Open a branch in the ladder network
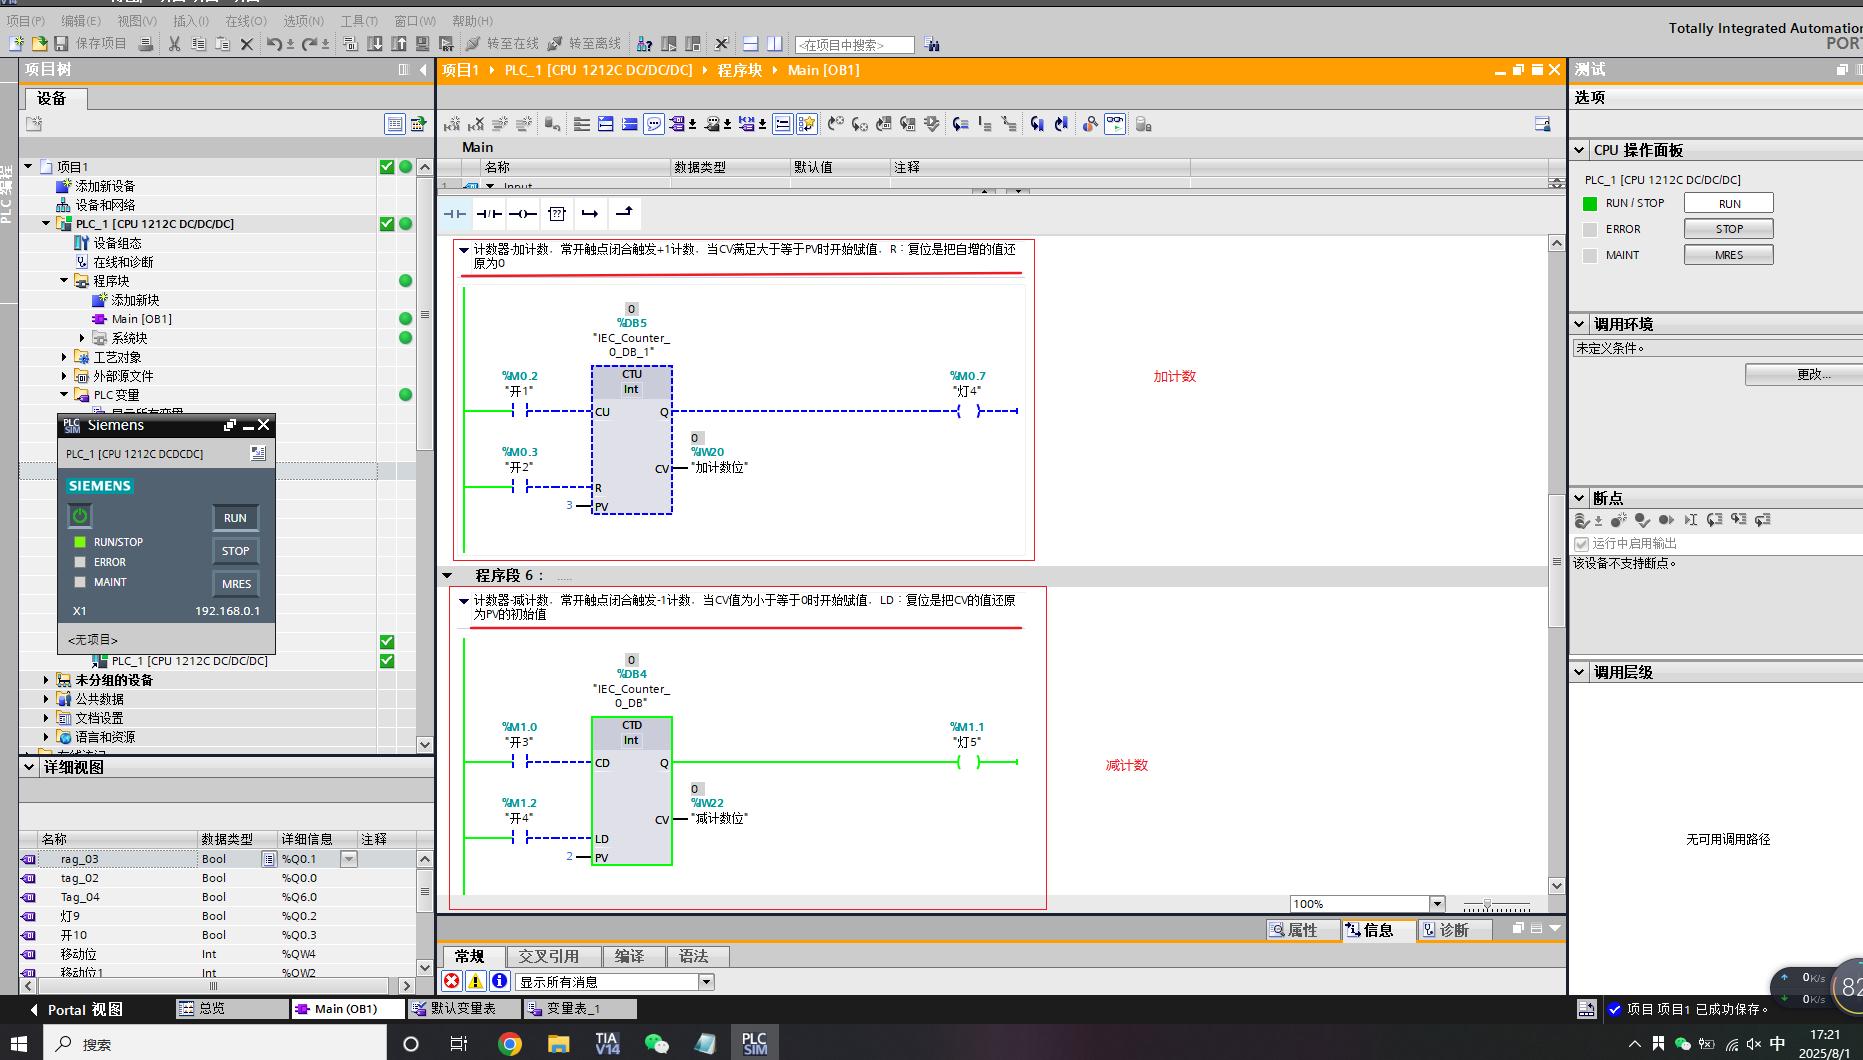This screenshot has height=1060, width=1863. 590,213
